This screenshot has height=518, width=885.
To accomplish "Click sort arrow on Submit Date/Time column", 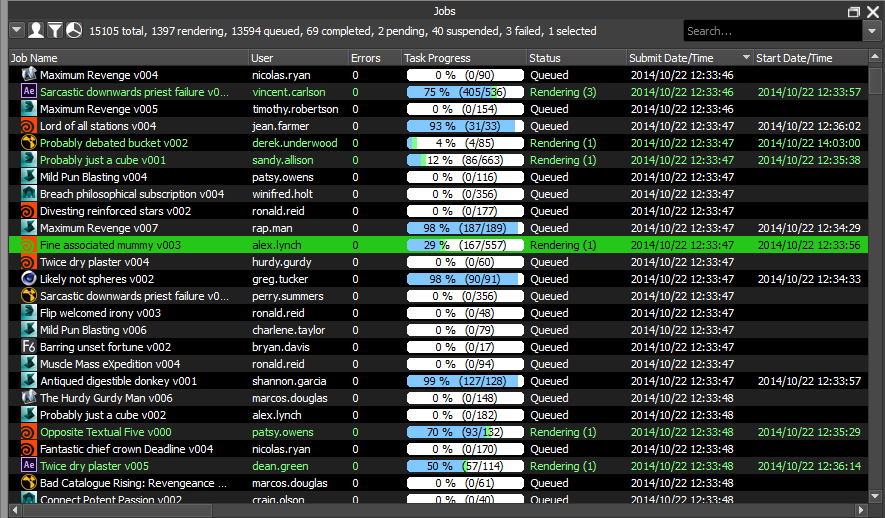I will click(745, 58).
